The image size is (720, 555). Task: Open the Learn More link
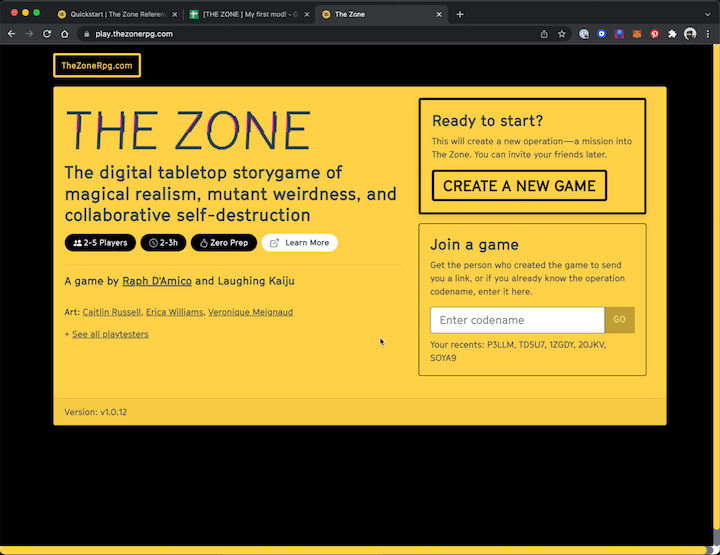[299, 243]
